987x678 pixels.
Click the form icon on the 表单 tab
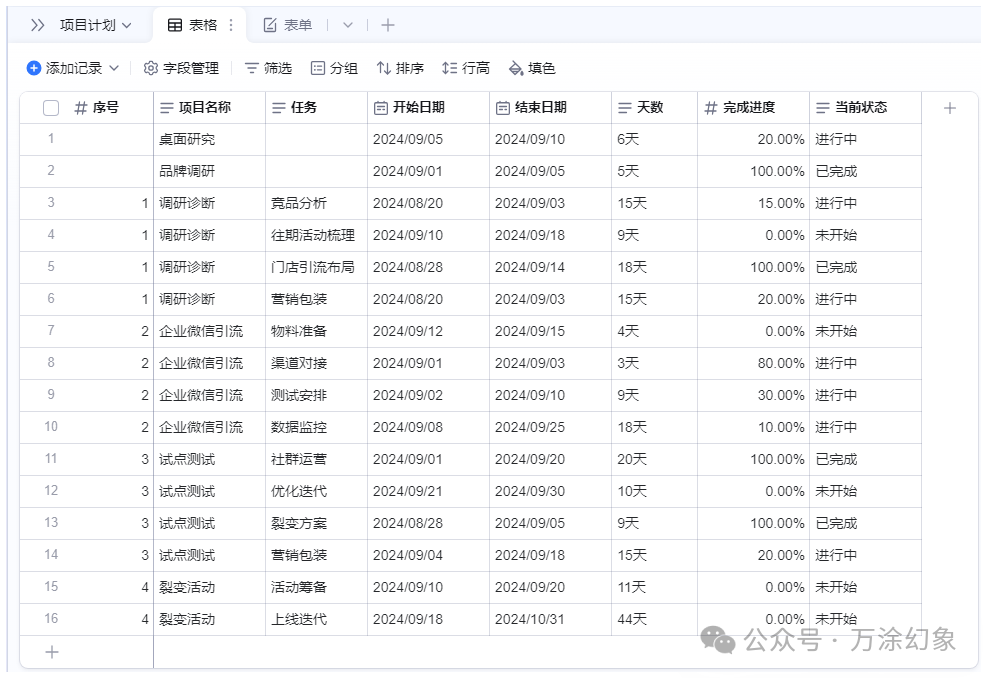[x=268, y=24]
